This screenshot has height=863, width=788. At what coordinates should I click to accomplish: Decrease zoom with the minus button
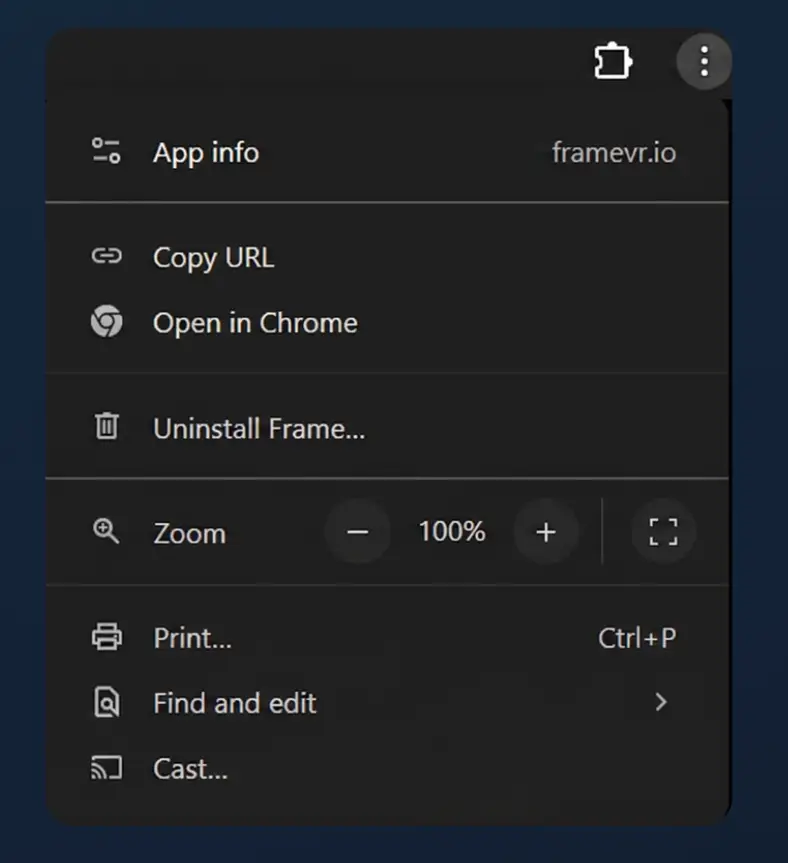click(x=357, y=531)
